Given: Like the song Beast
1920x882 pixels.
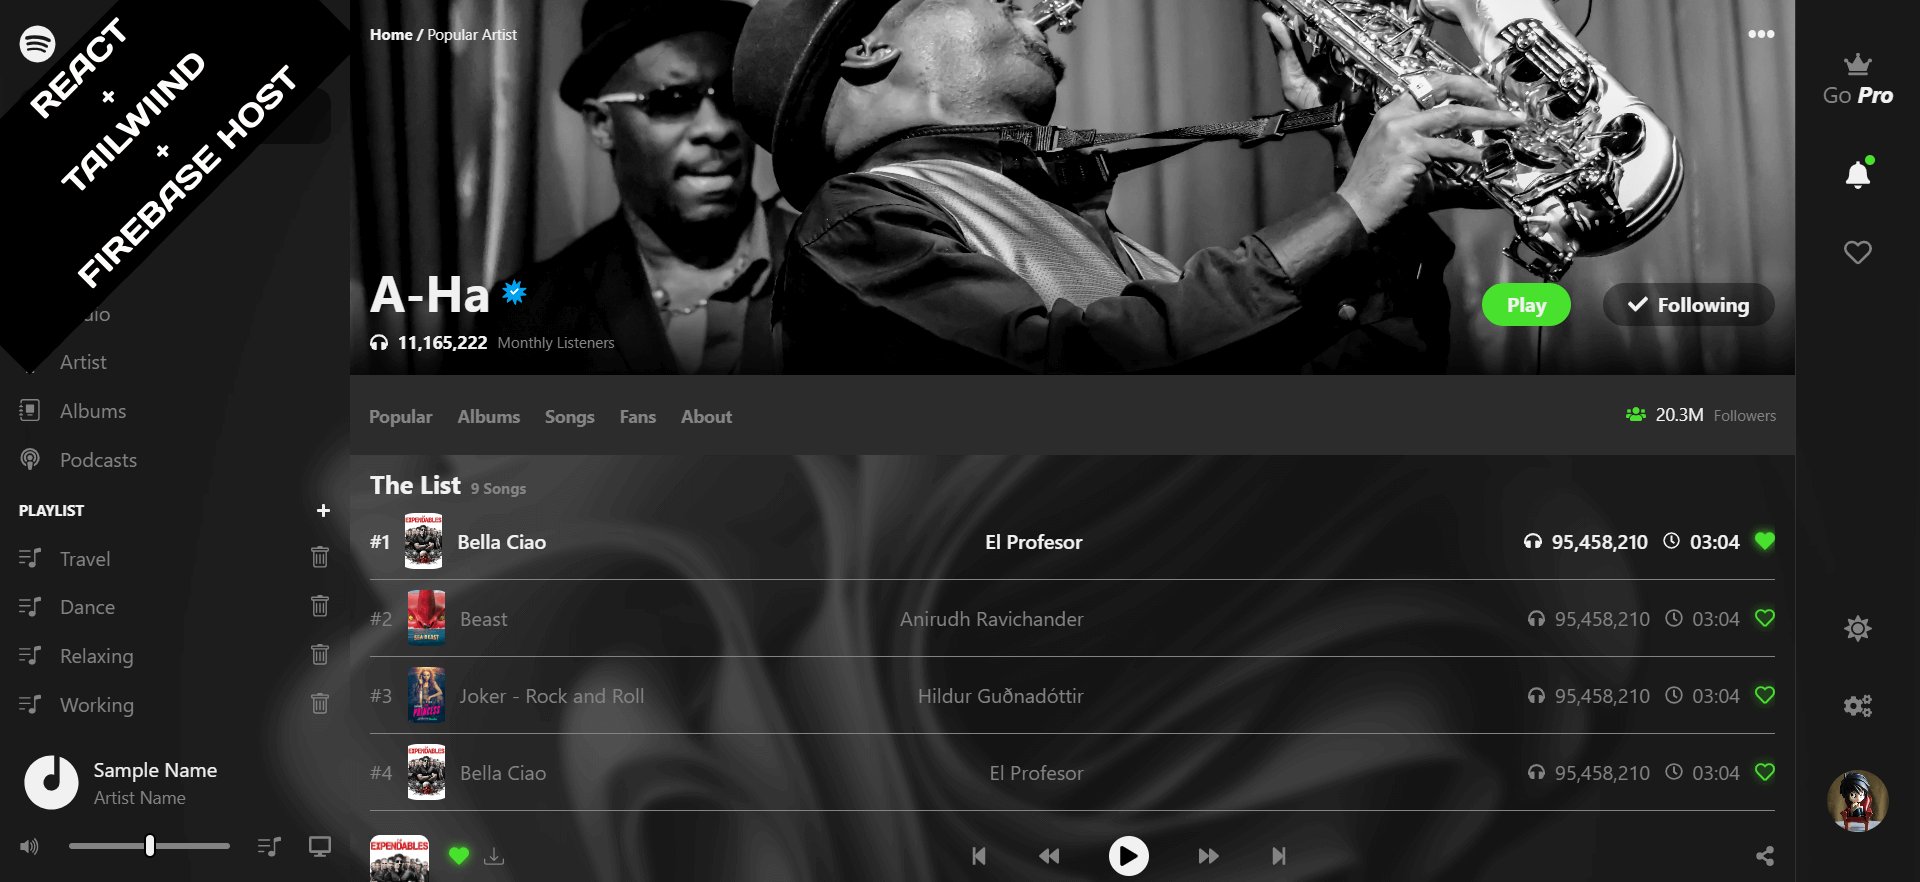Looking at the screenshot, I should 1764,618.
